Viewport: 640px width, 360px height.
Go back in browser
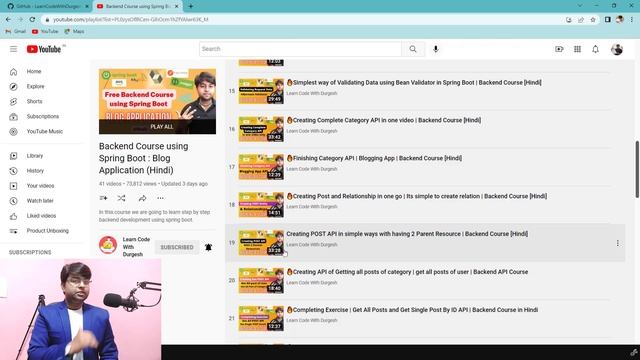[9, 19]
